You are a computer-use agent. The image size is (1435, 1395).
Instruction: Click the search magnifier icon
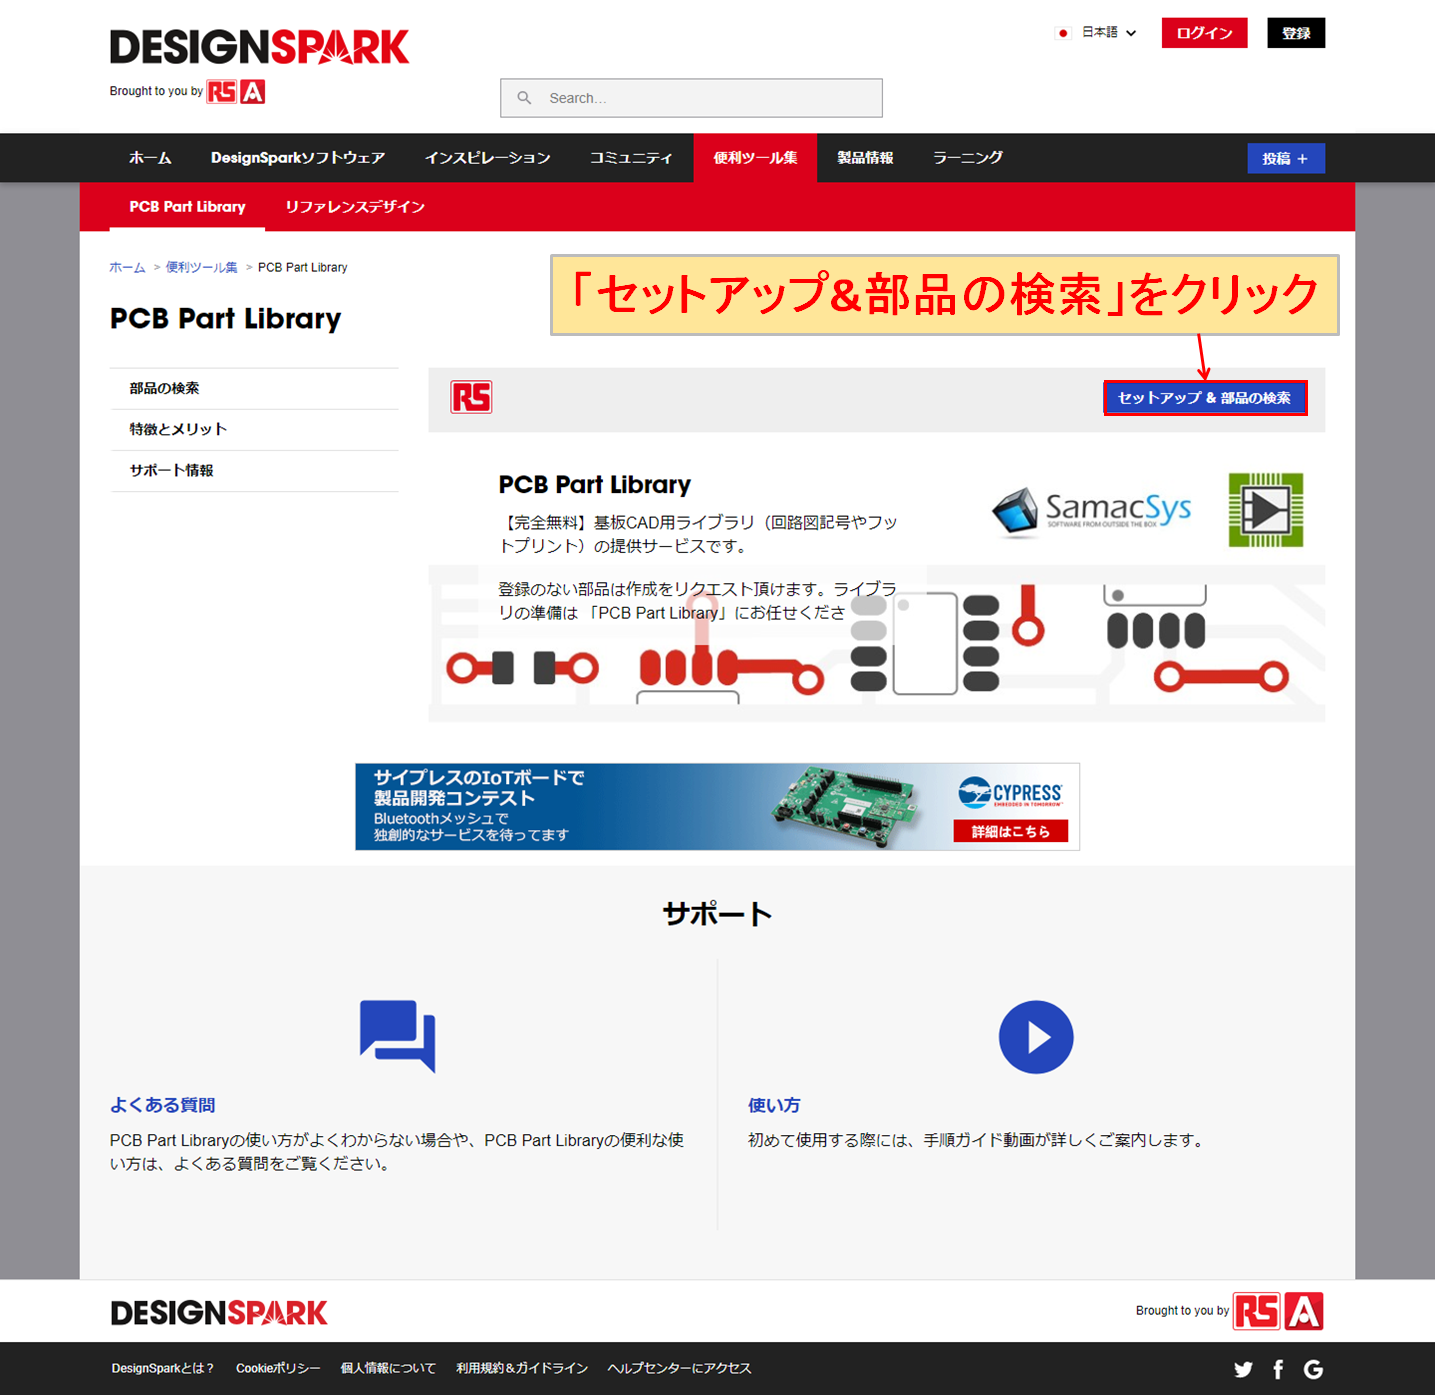[525, 97]
